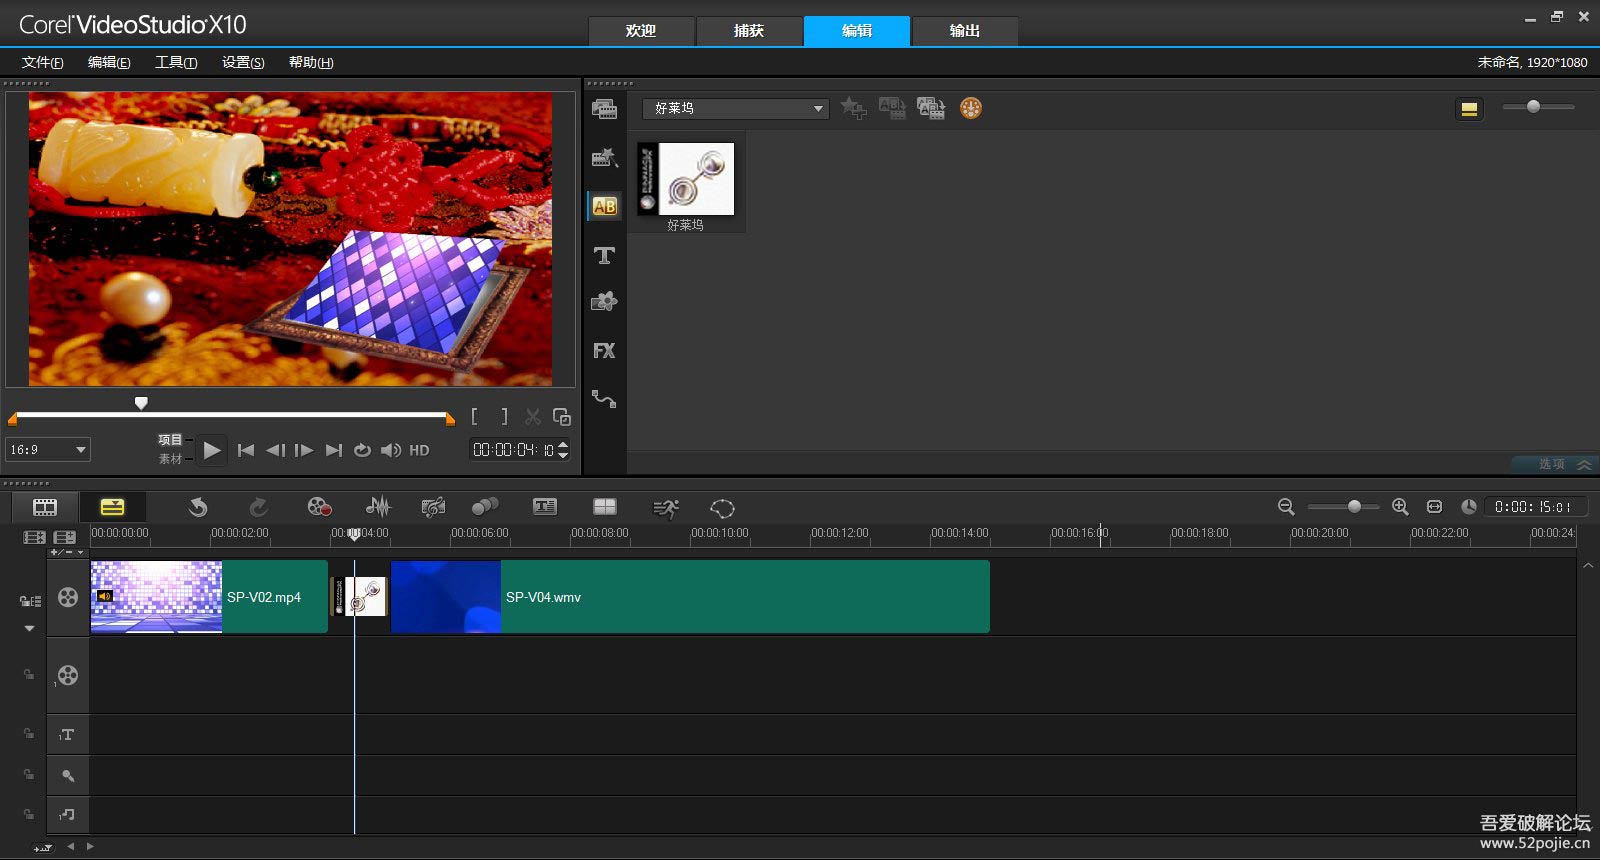Screen dimensions: 1600x860
Task: Click the Record/Capture option reel icon
Action: (x=319, y=507)
